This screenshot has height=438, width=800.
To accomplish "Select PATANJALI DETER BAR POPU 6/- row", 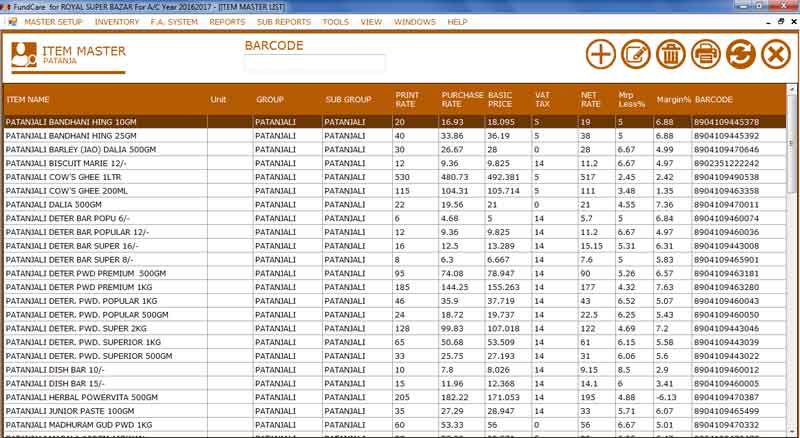I will point(394,218).
